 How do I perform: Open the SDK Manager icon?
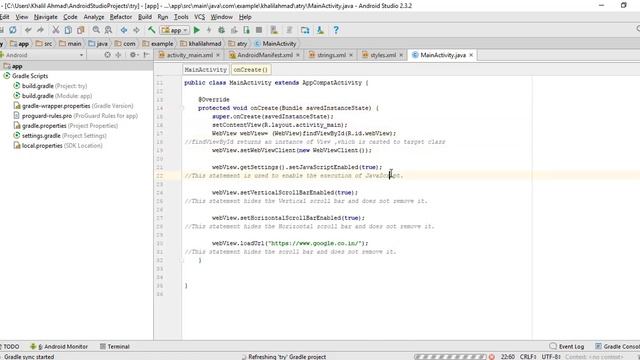click(x=320, y=30)
